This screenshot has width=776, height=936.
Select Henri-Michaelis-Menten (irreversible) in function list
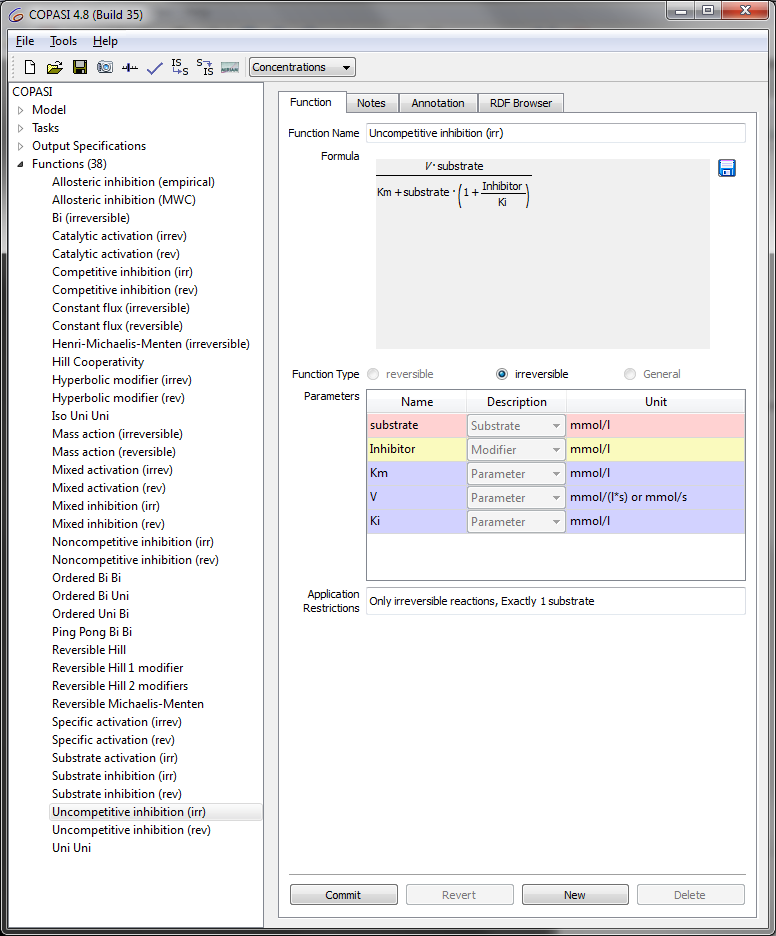point(150,344)
